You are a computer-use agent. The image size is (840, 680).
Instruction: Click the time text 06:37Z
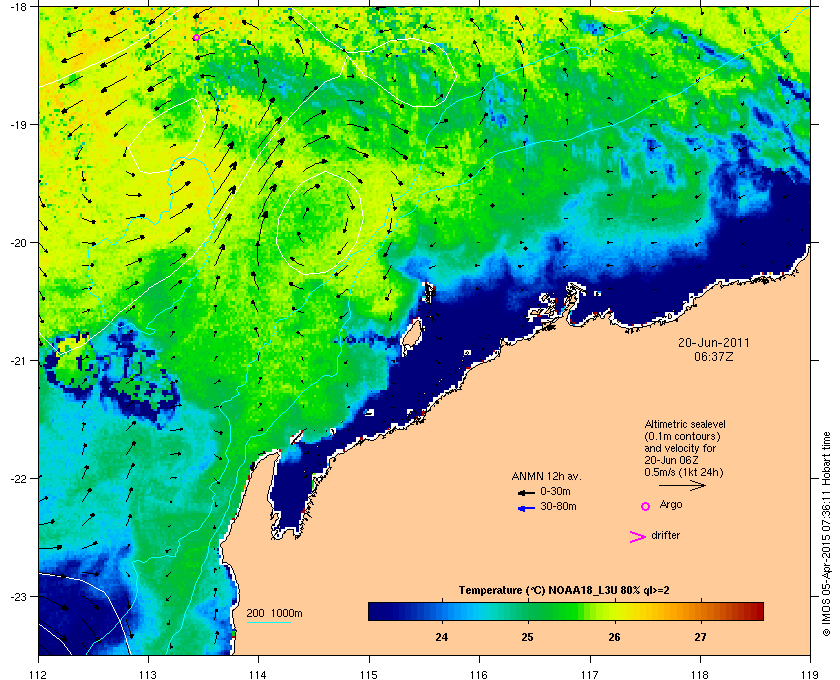click(714, 356)
